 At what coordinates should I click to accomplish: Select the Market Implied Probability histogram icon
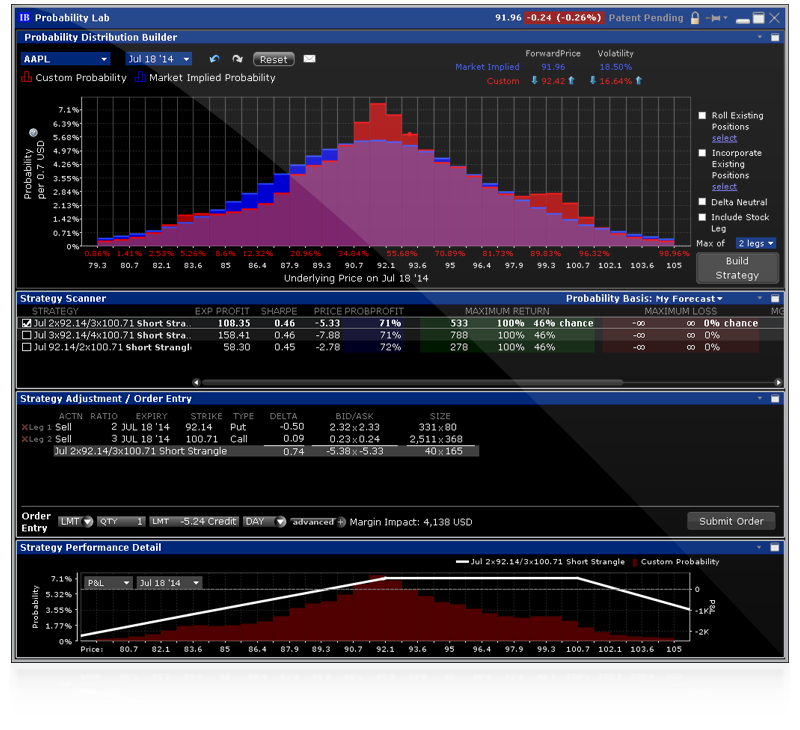pyautogui.click(x=141, y=77)
